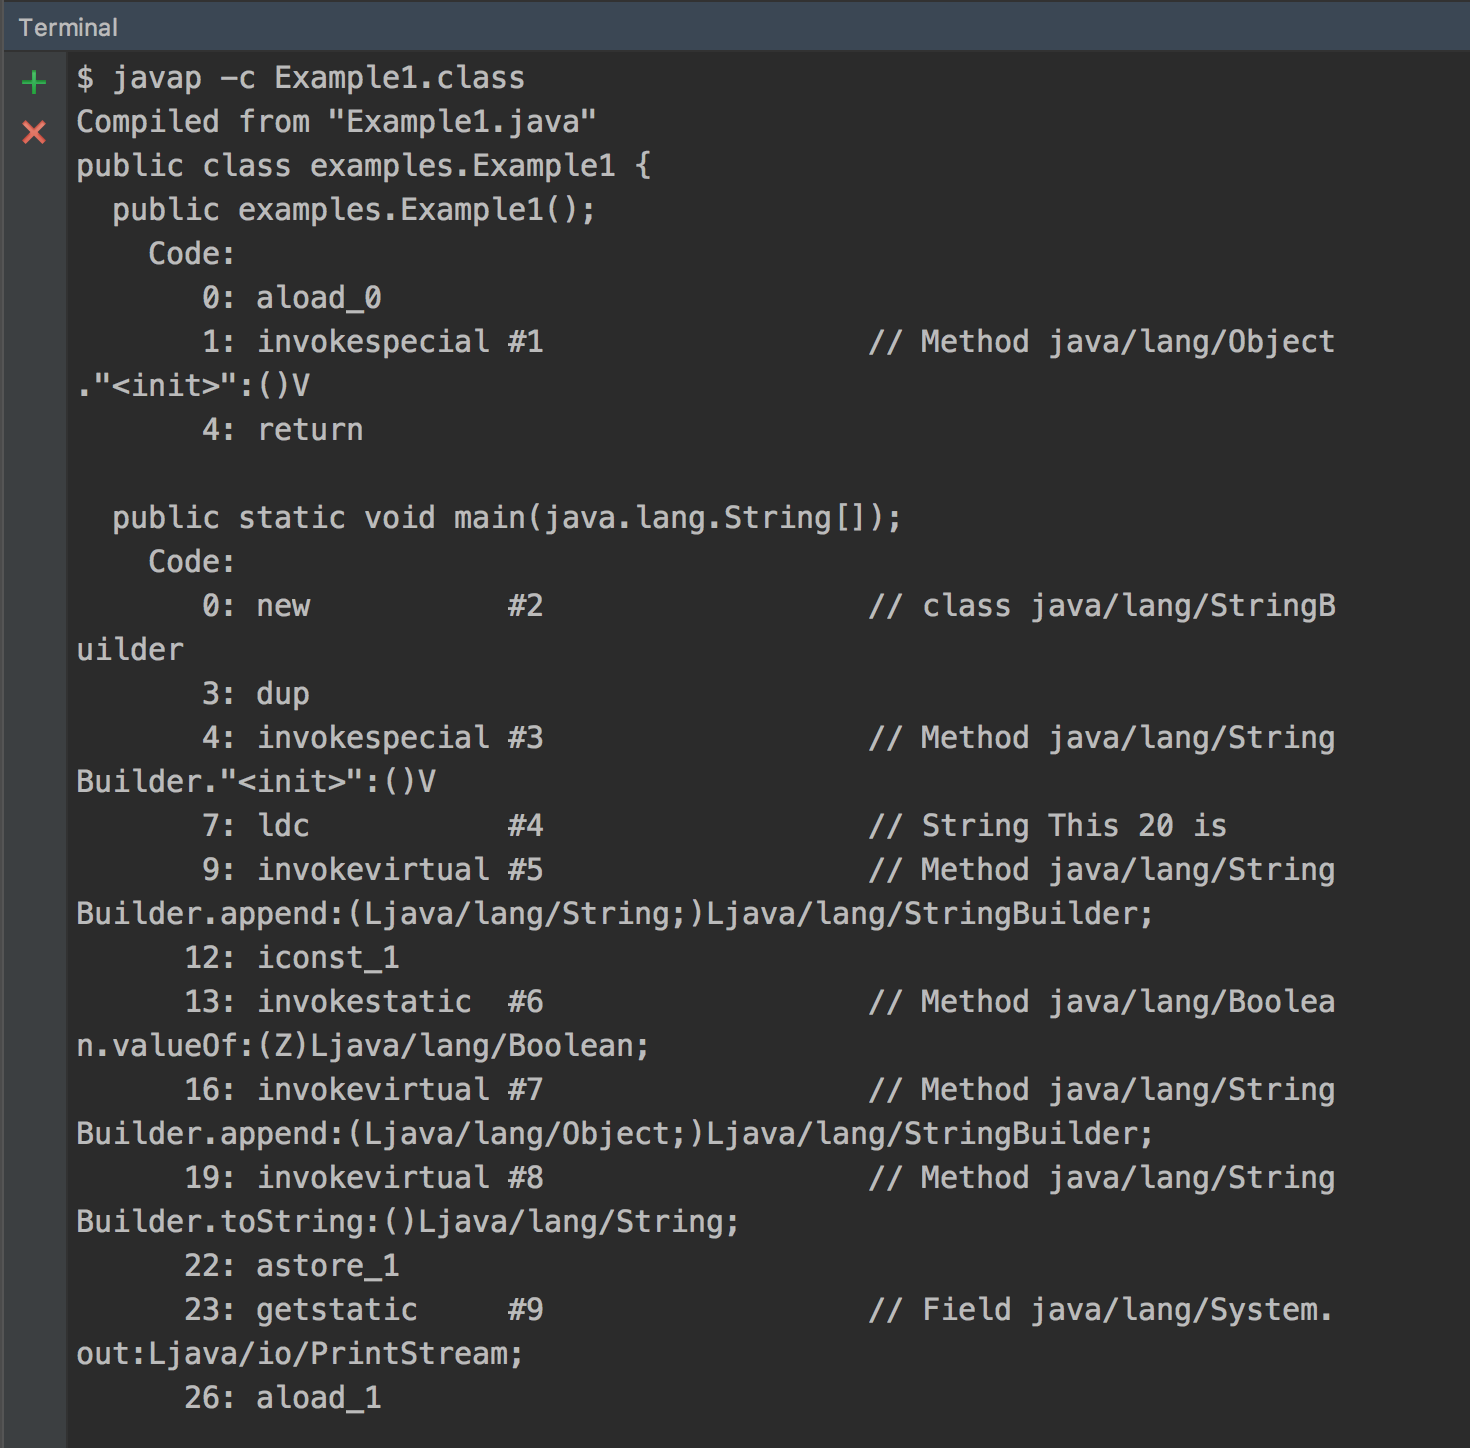Click the '// String This 20 is' comment
The width and height of the screenshot is (1470, 1448).
coord(1047,826)
